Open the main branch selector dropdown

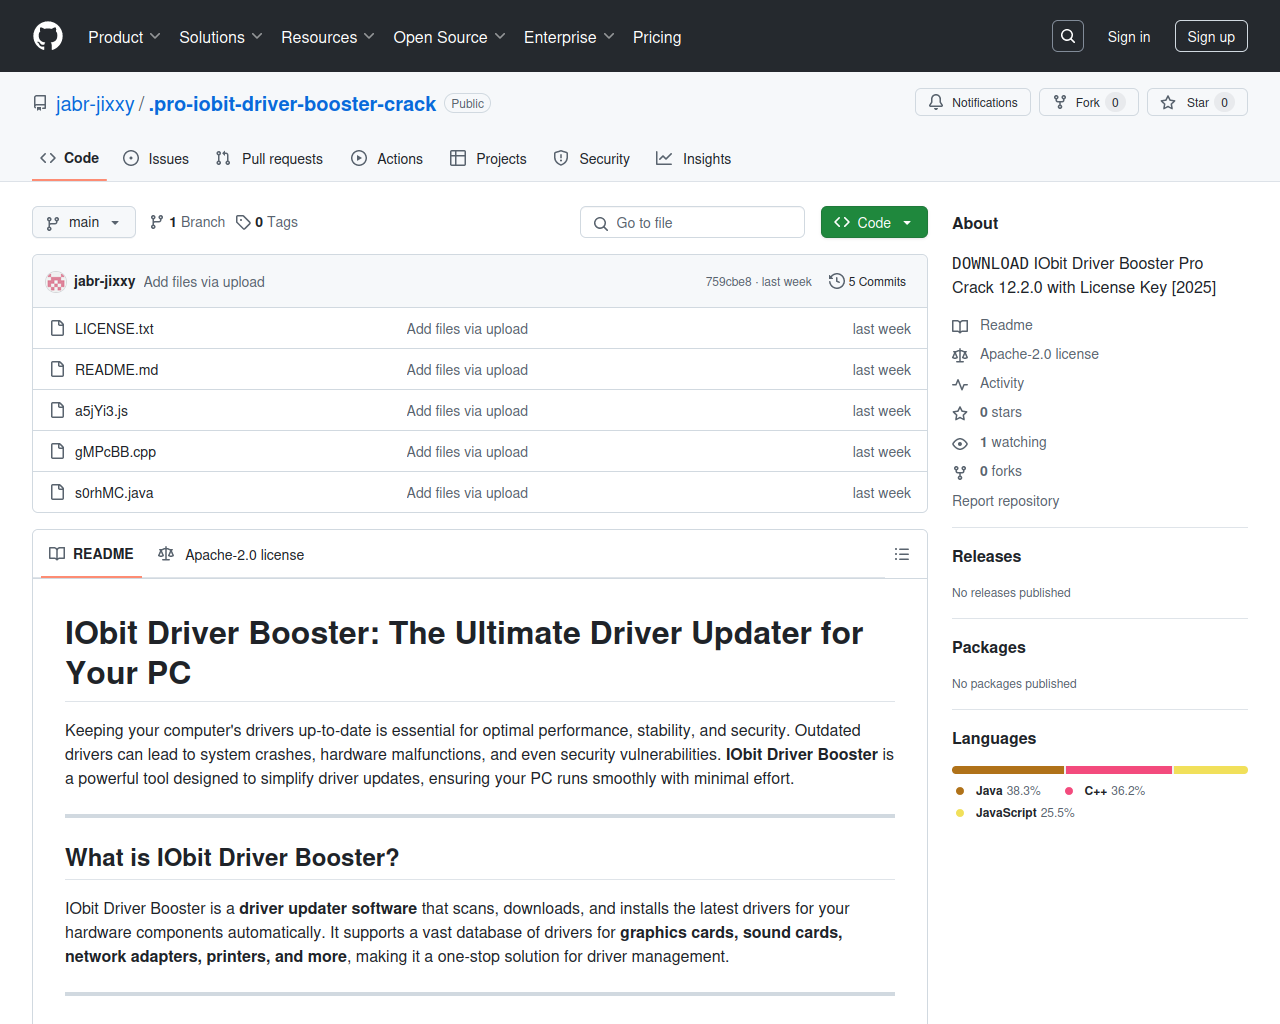(84, 222)
